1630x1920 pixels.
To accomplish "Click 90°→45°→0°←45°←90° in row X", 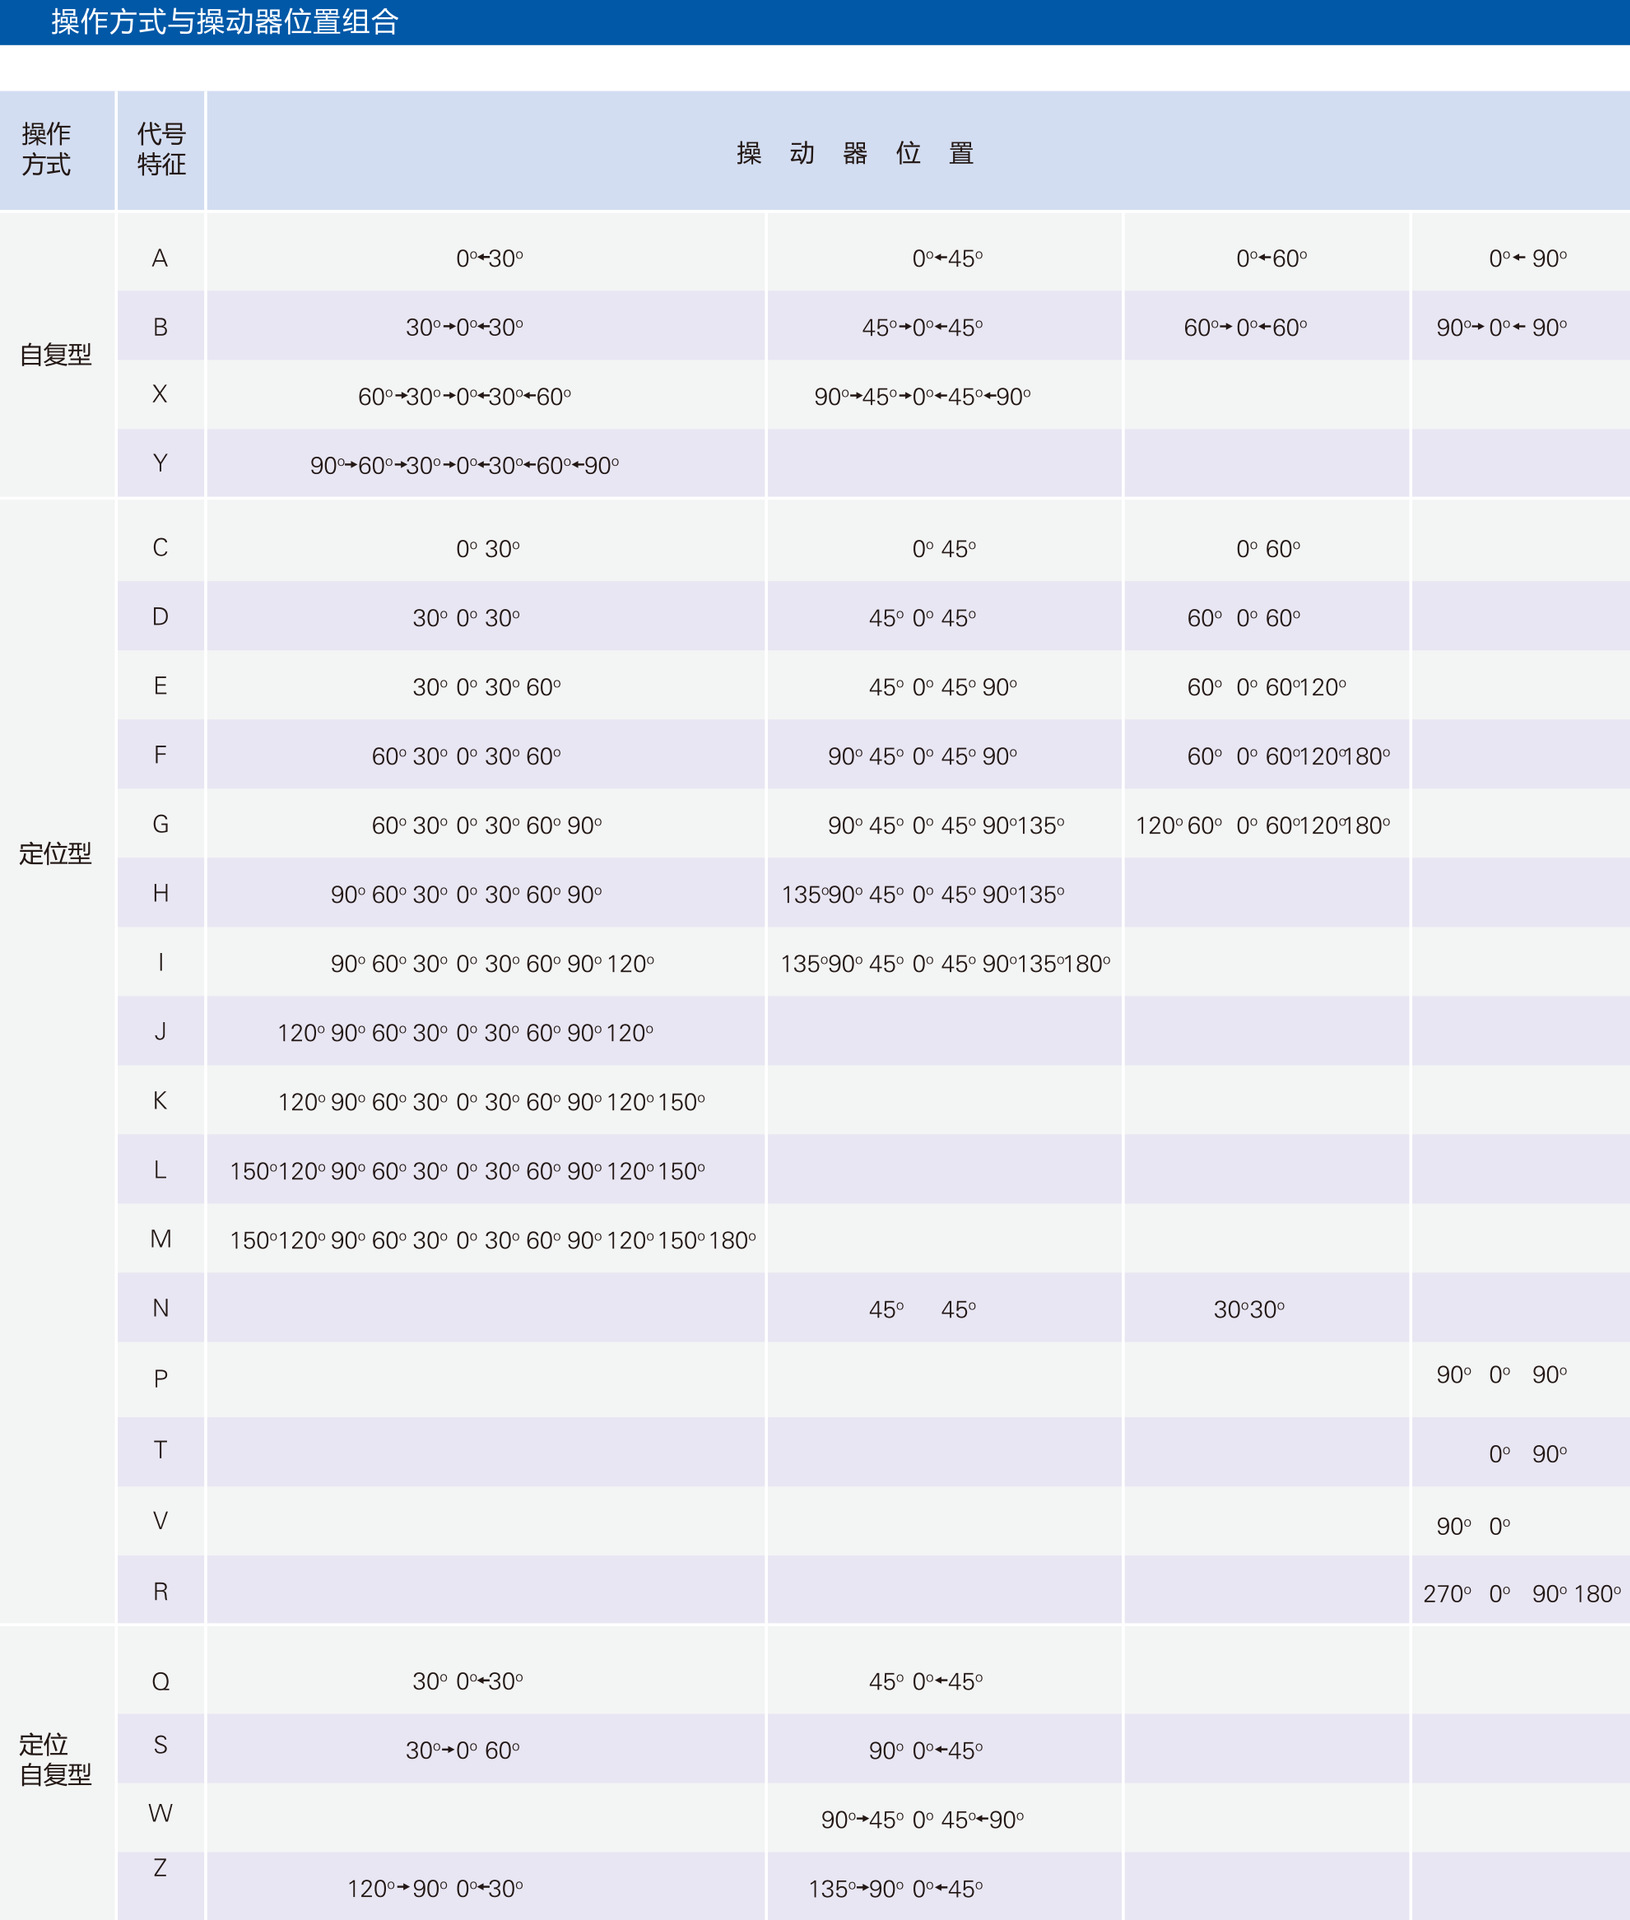I will coord(922,397).
